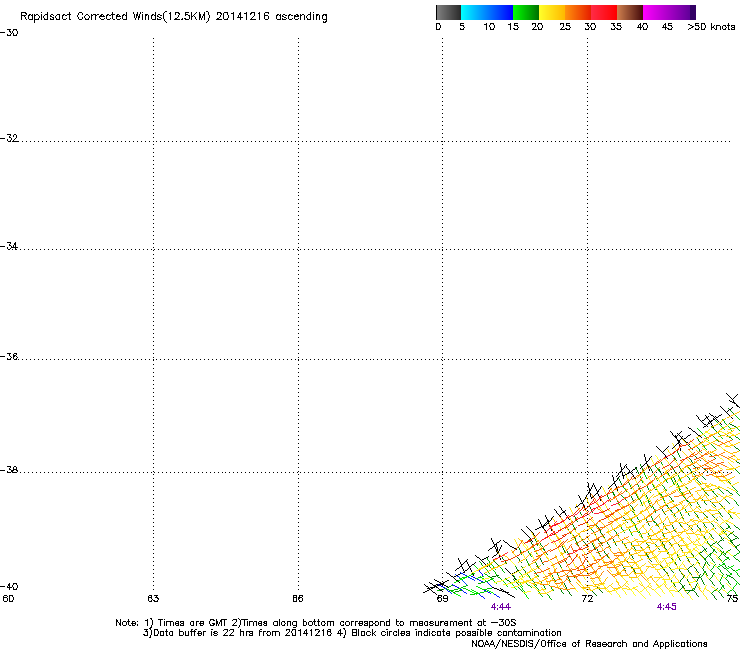Screen dimensions: 740x650
Task: Click the longitude label '63'
Action: pyautogui.click(x=153, y=599)
